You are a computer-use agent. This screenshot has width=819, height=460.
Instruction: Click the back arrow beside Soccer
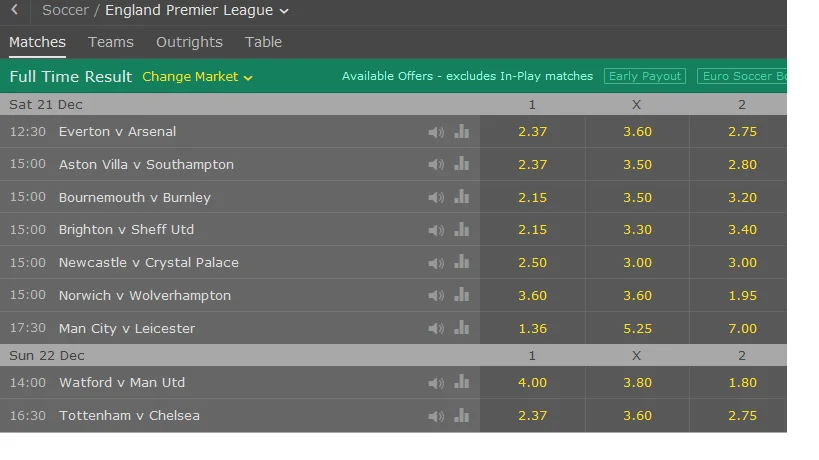(x=15, y=10)
